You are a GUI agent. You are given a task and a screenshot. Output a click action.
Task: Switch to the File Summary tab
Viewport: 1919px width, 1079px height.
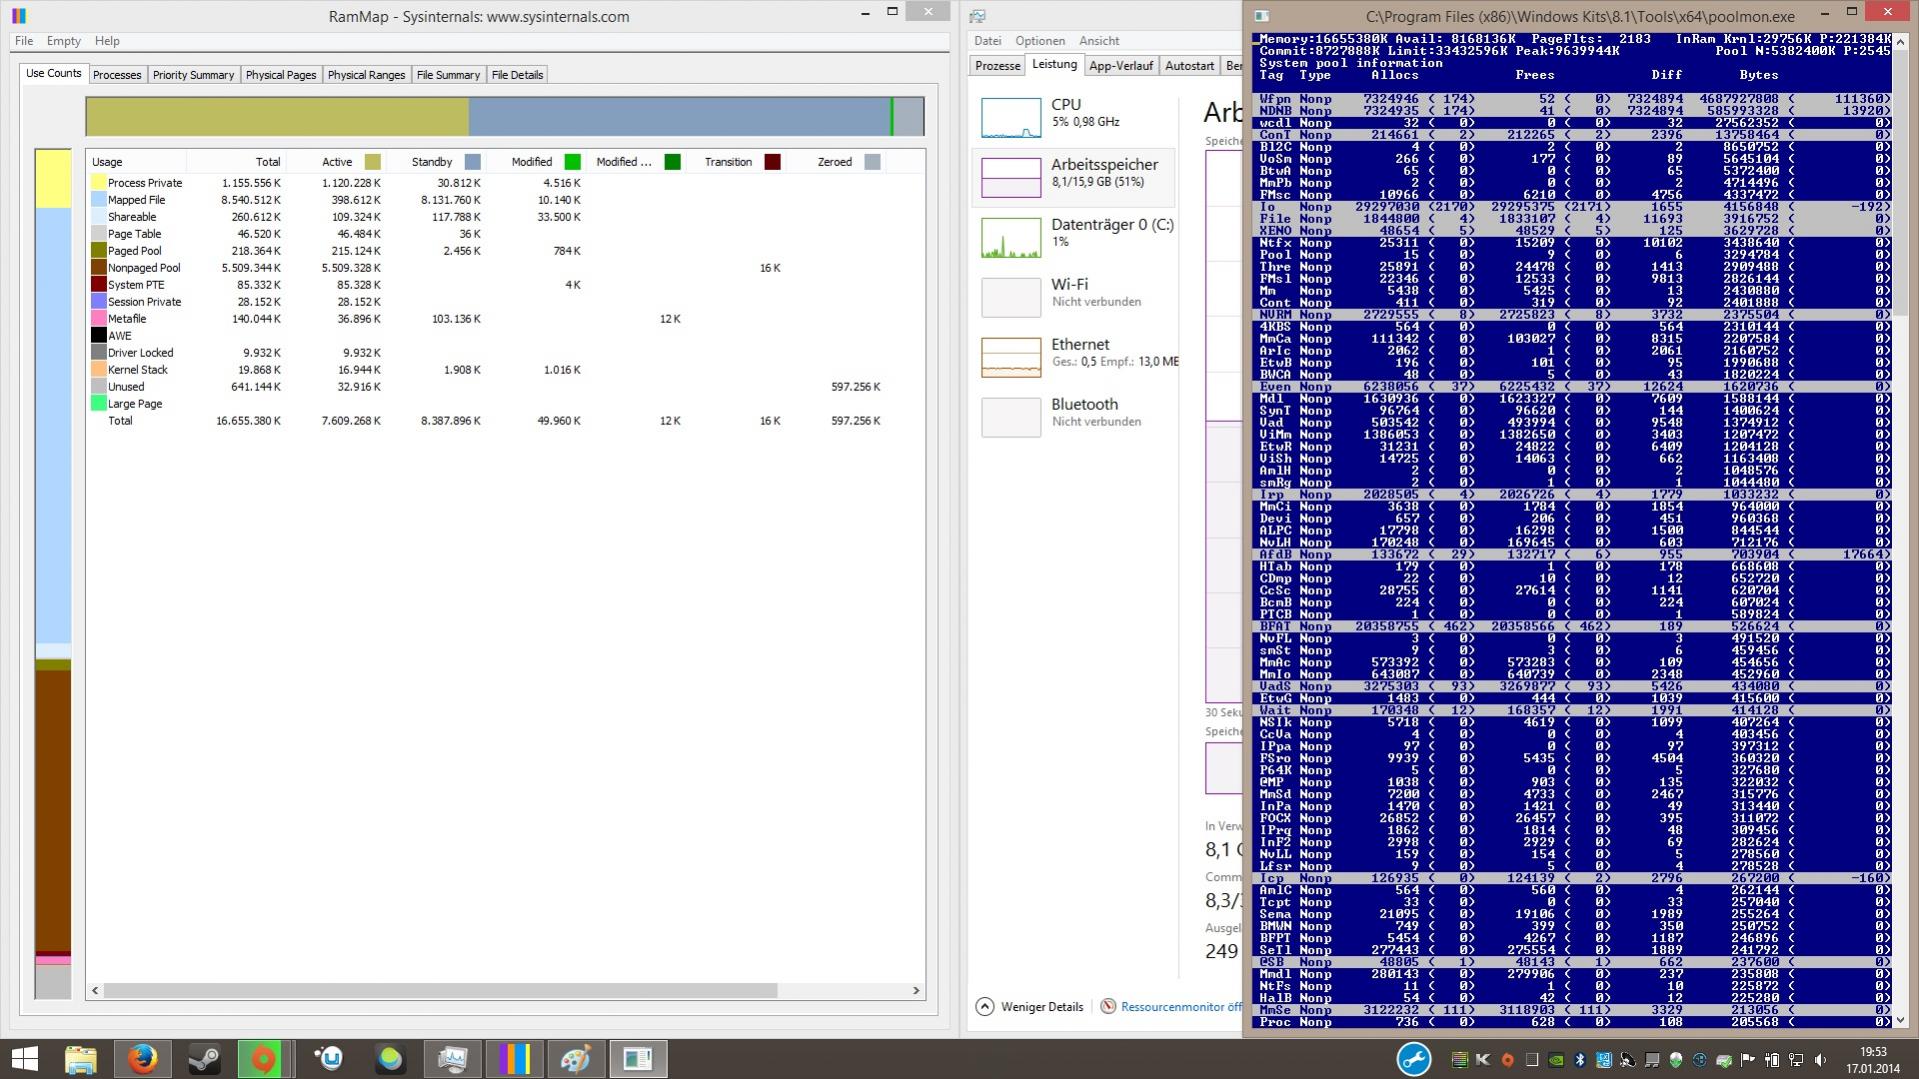[448, 75]
